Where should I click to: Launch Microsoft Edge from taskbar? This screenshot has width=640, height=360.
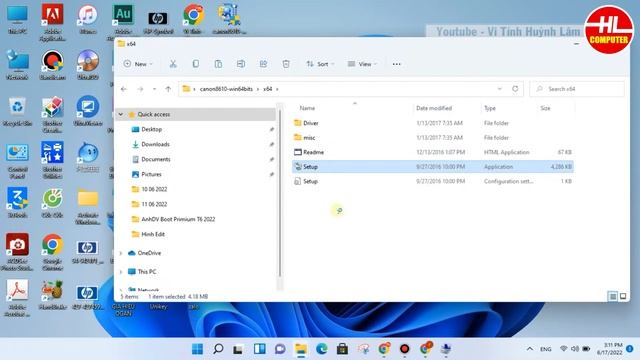[322, 349]
